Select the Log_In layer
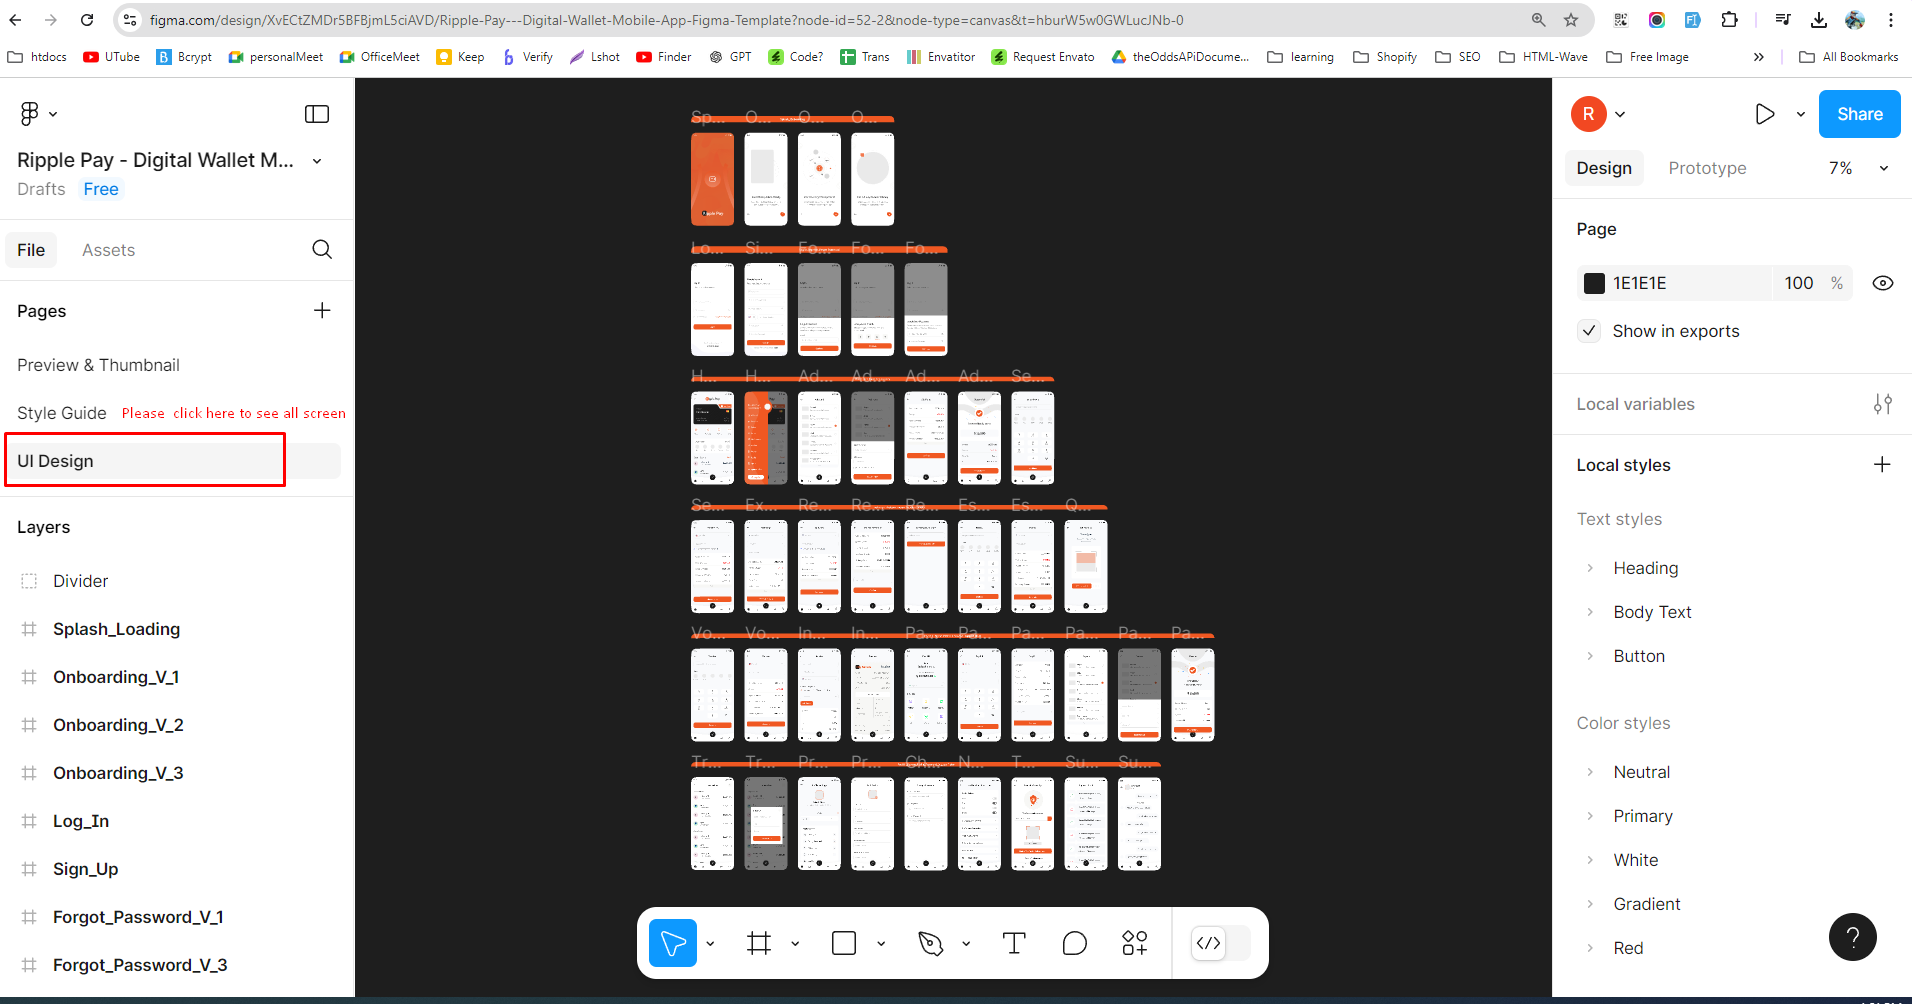This screenshot has height=1004, width=1912. click(81, 821)
